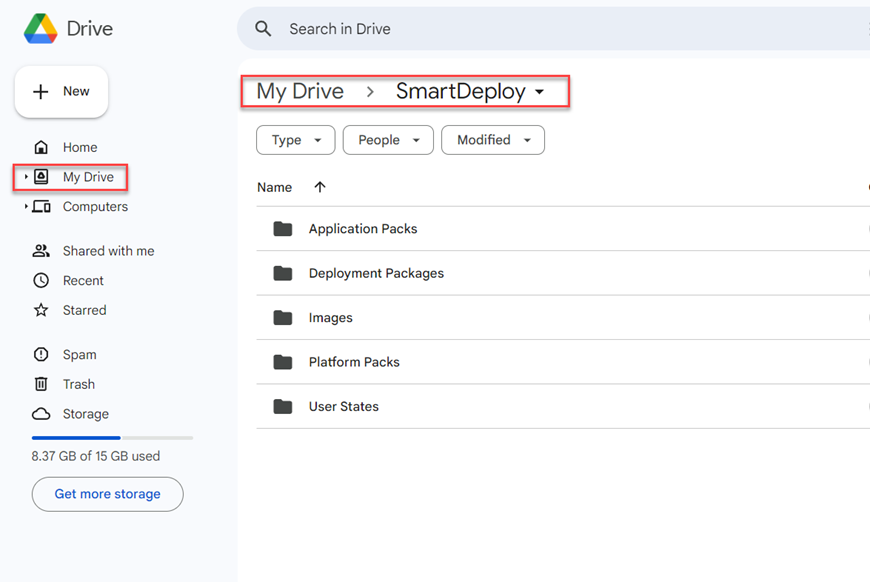
Task: Select the Deployment Packages folder name
Action: pos(376,274)
